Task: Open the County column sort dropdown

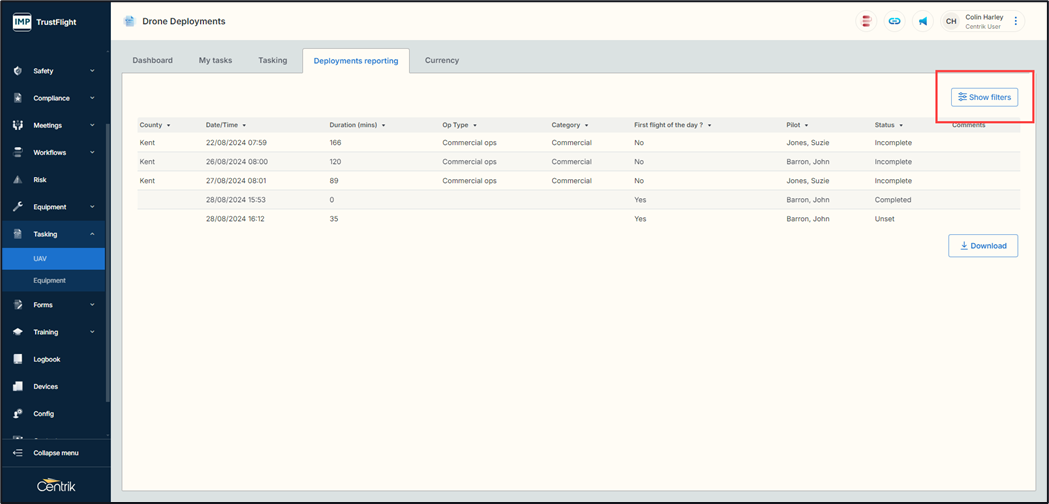Action: [x=168, y=126]
